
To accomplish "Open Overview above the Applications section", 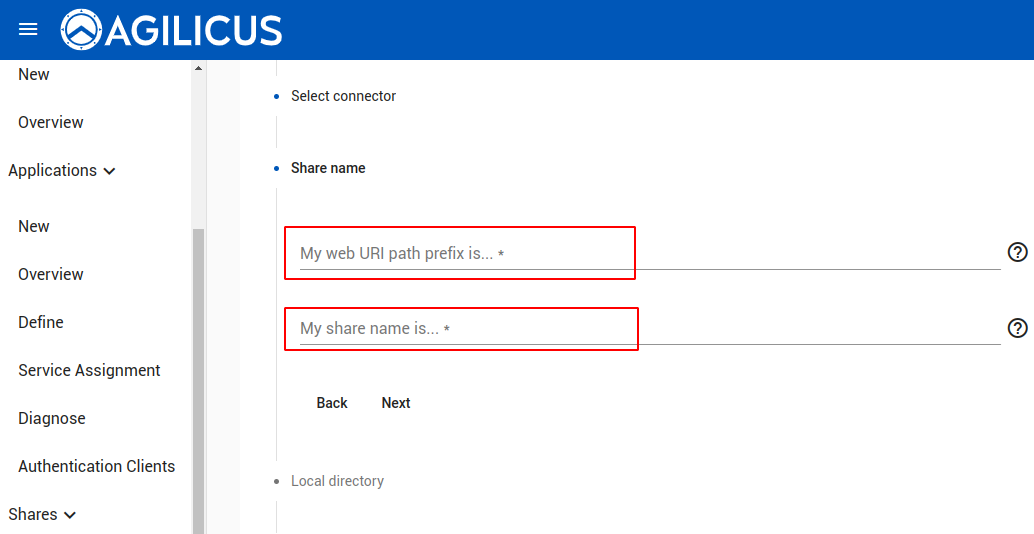I will click(x=51, y=123).
